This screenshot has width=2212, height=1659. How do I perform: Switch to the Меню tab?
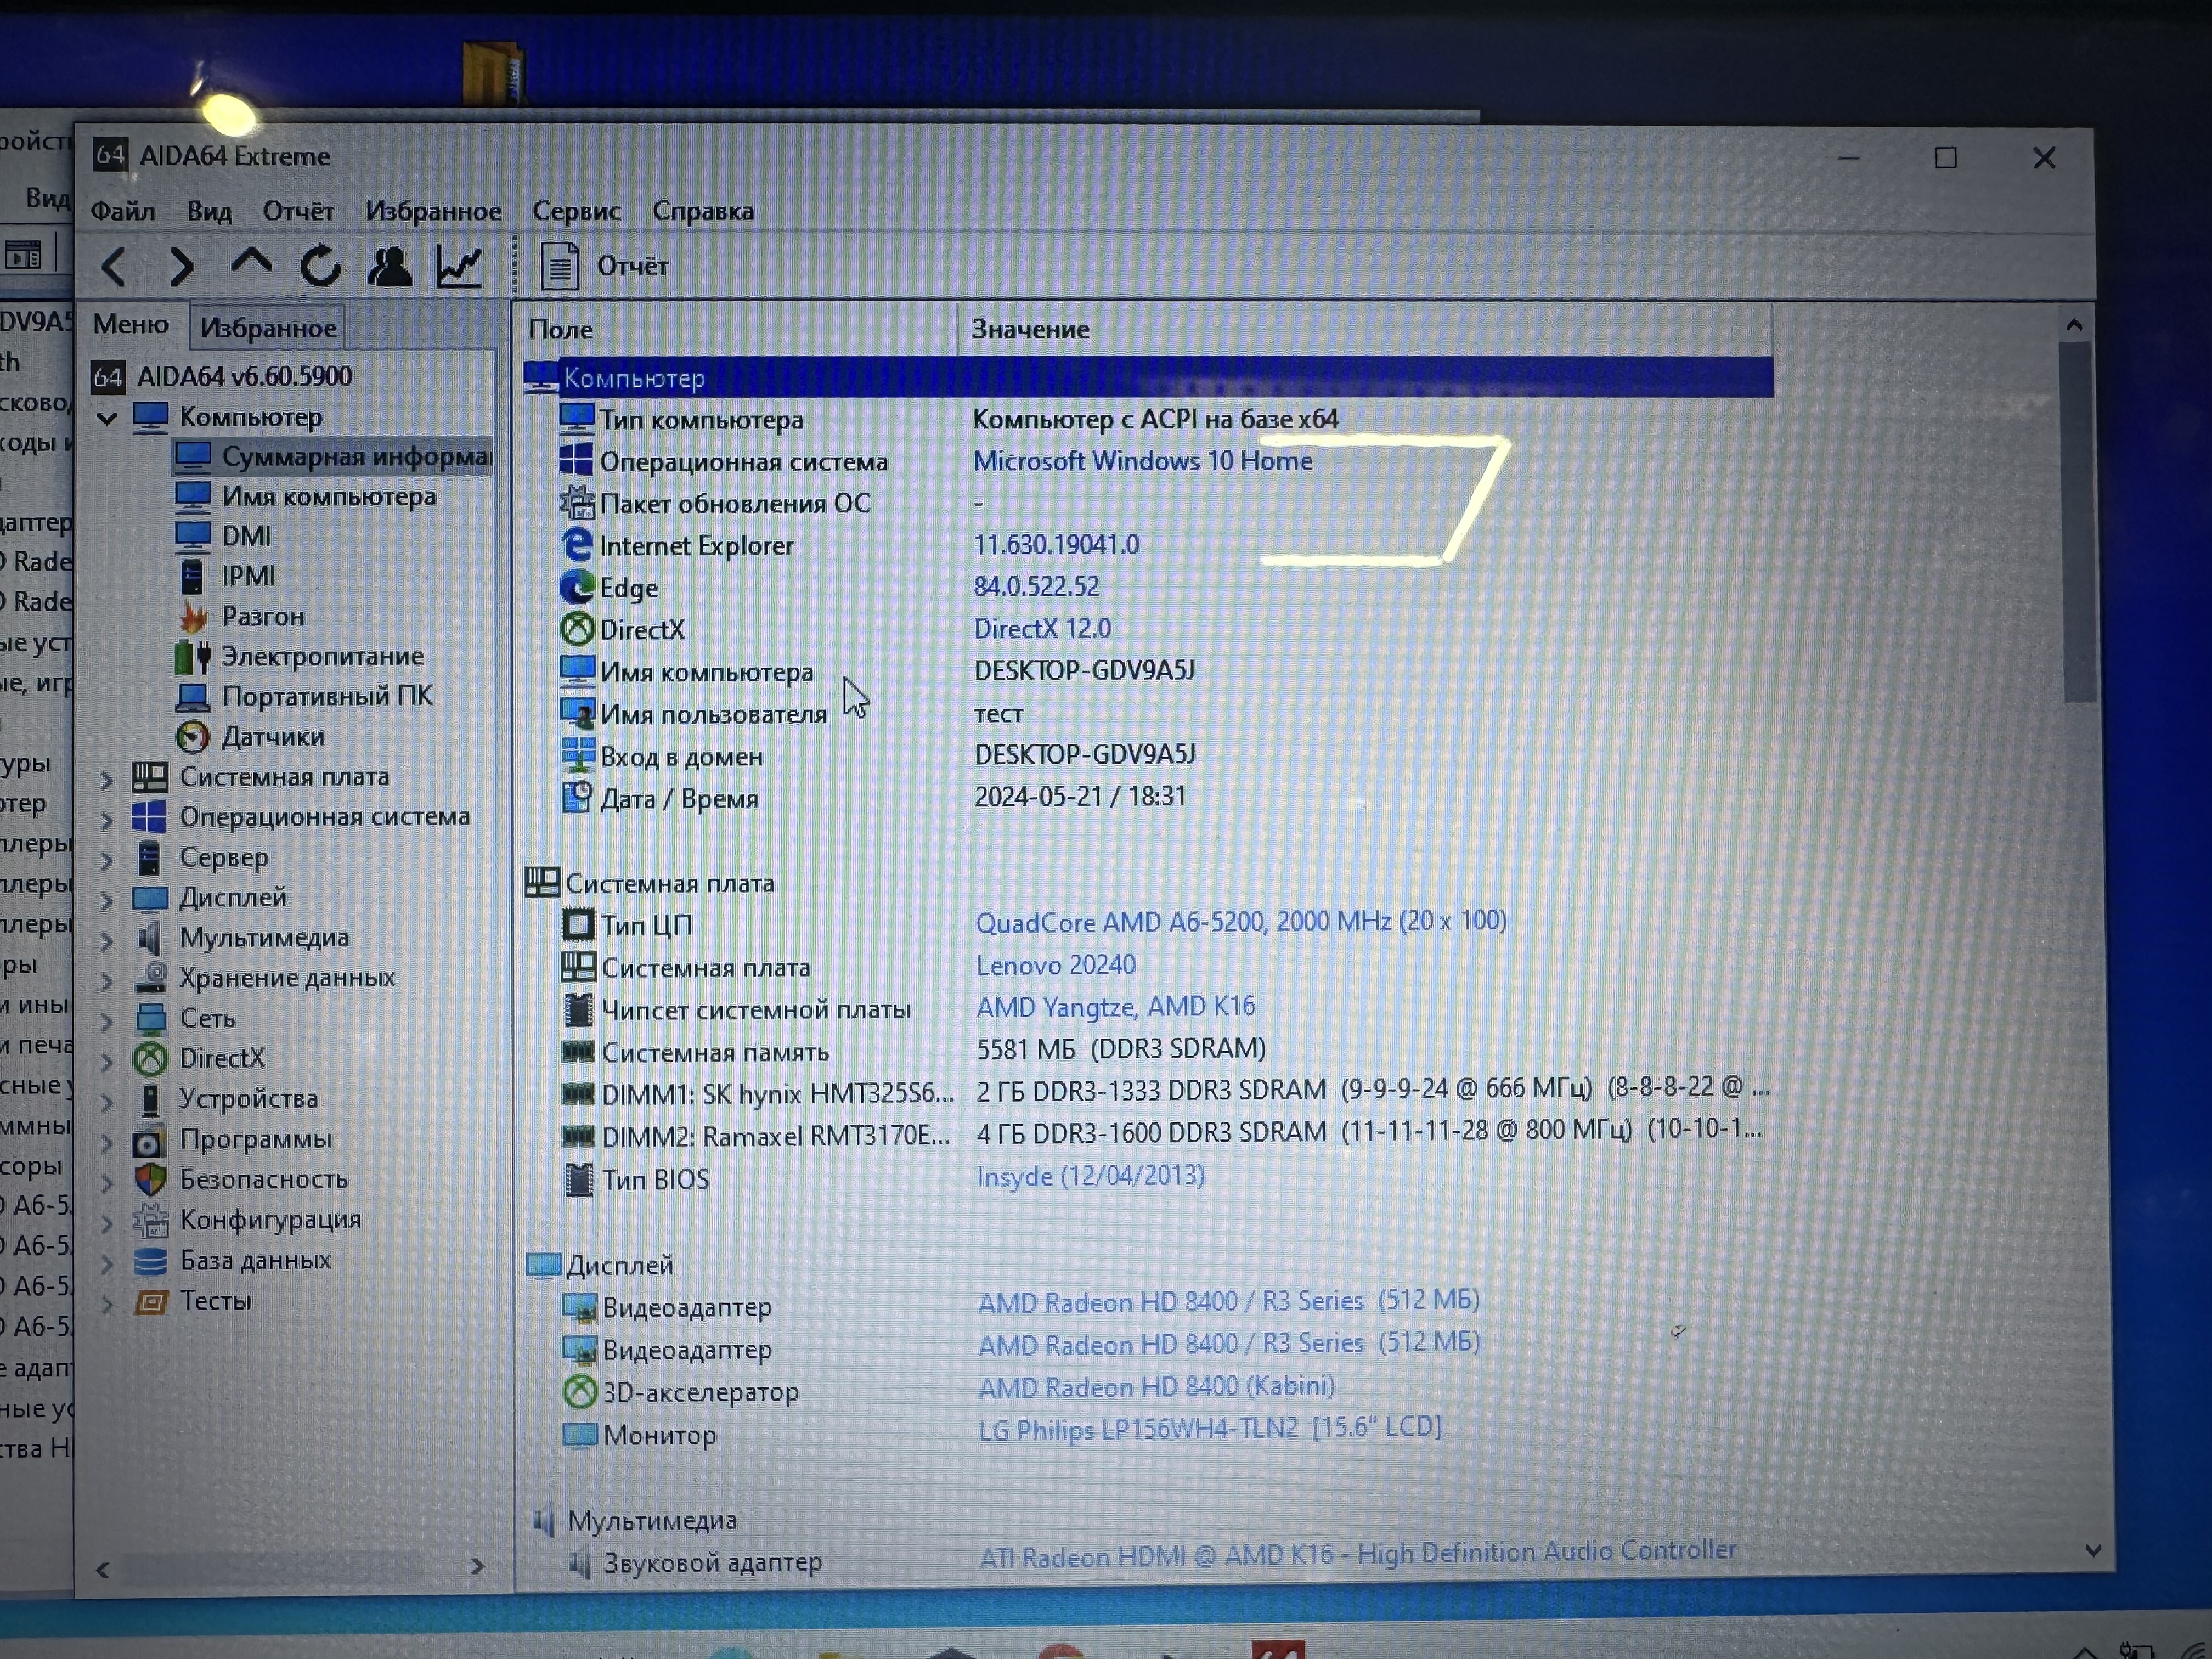pyautogui.click(x=131, y=325)
